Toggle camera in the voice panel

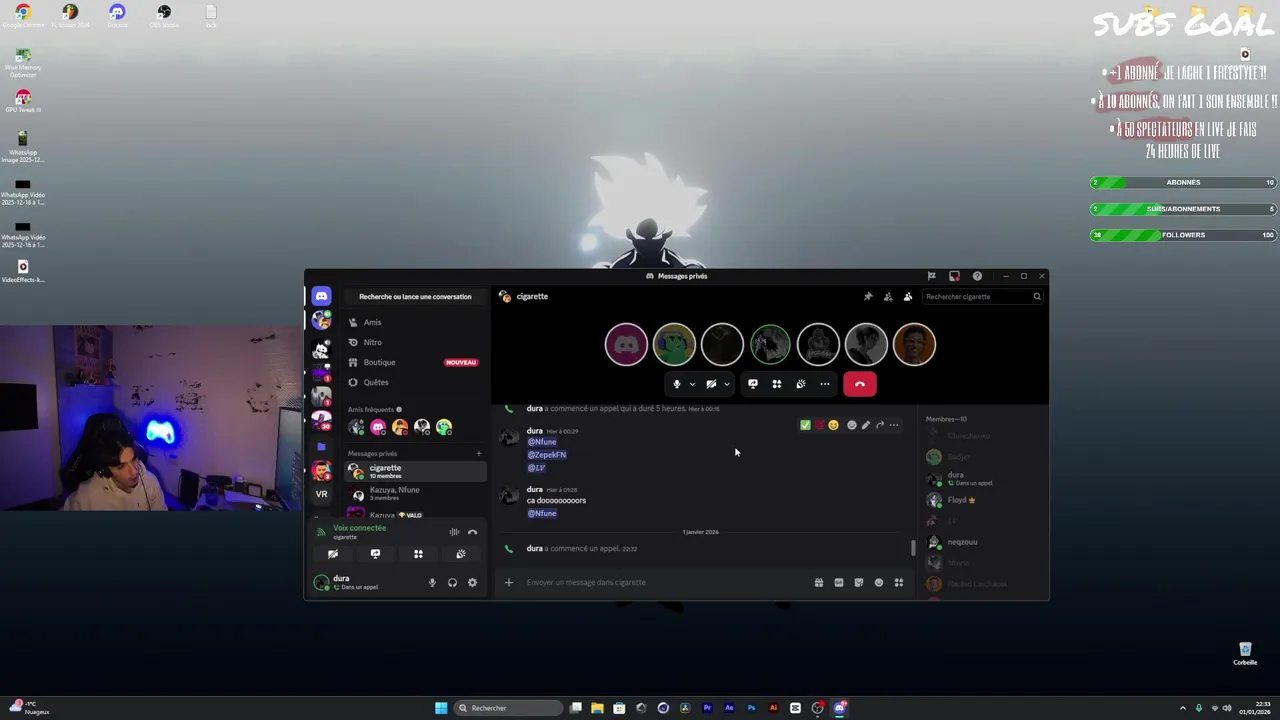(333, 554)
